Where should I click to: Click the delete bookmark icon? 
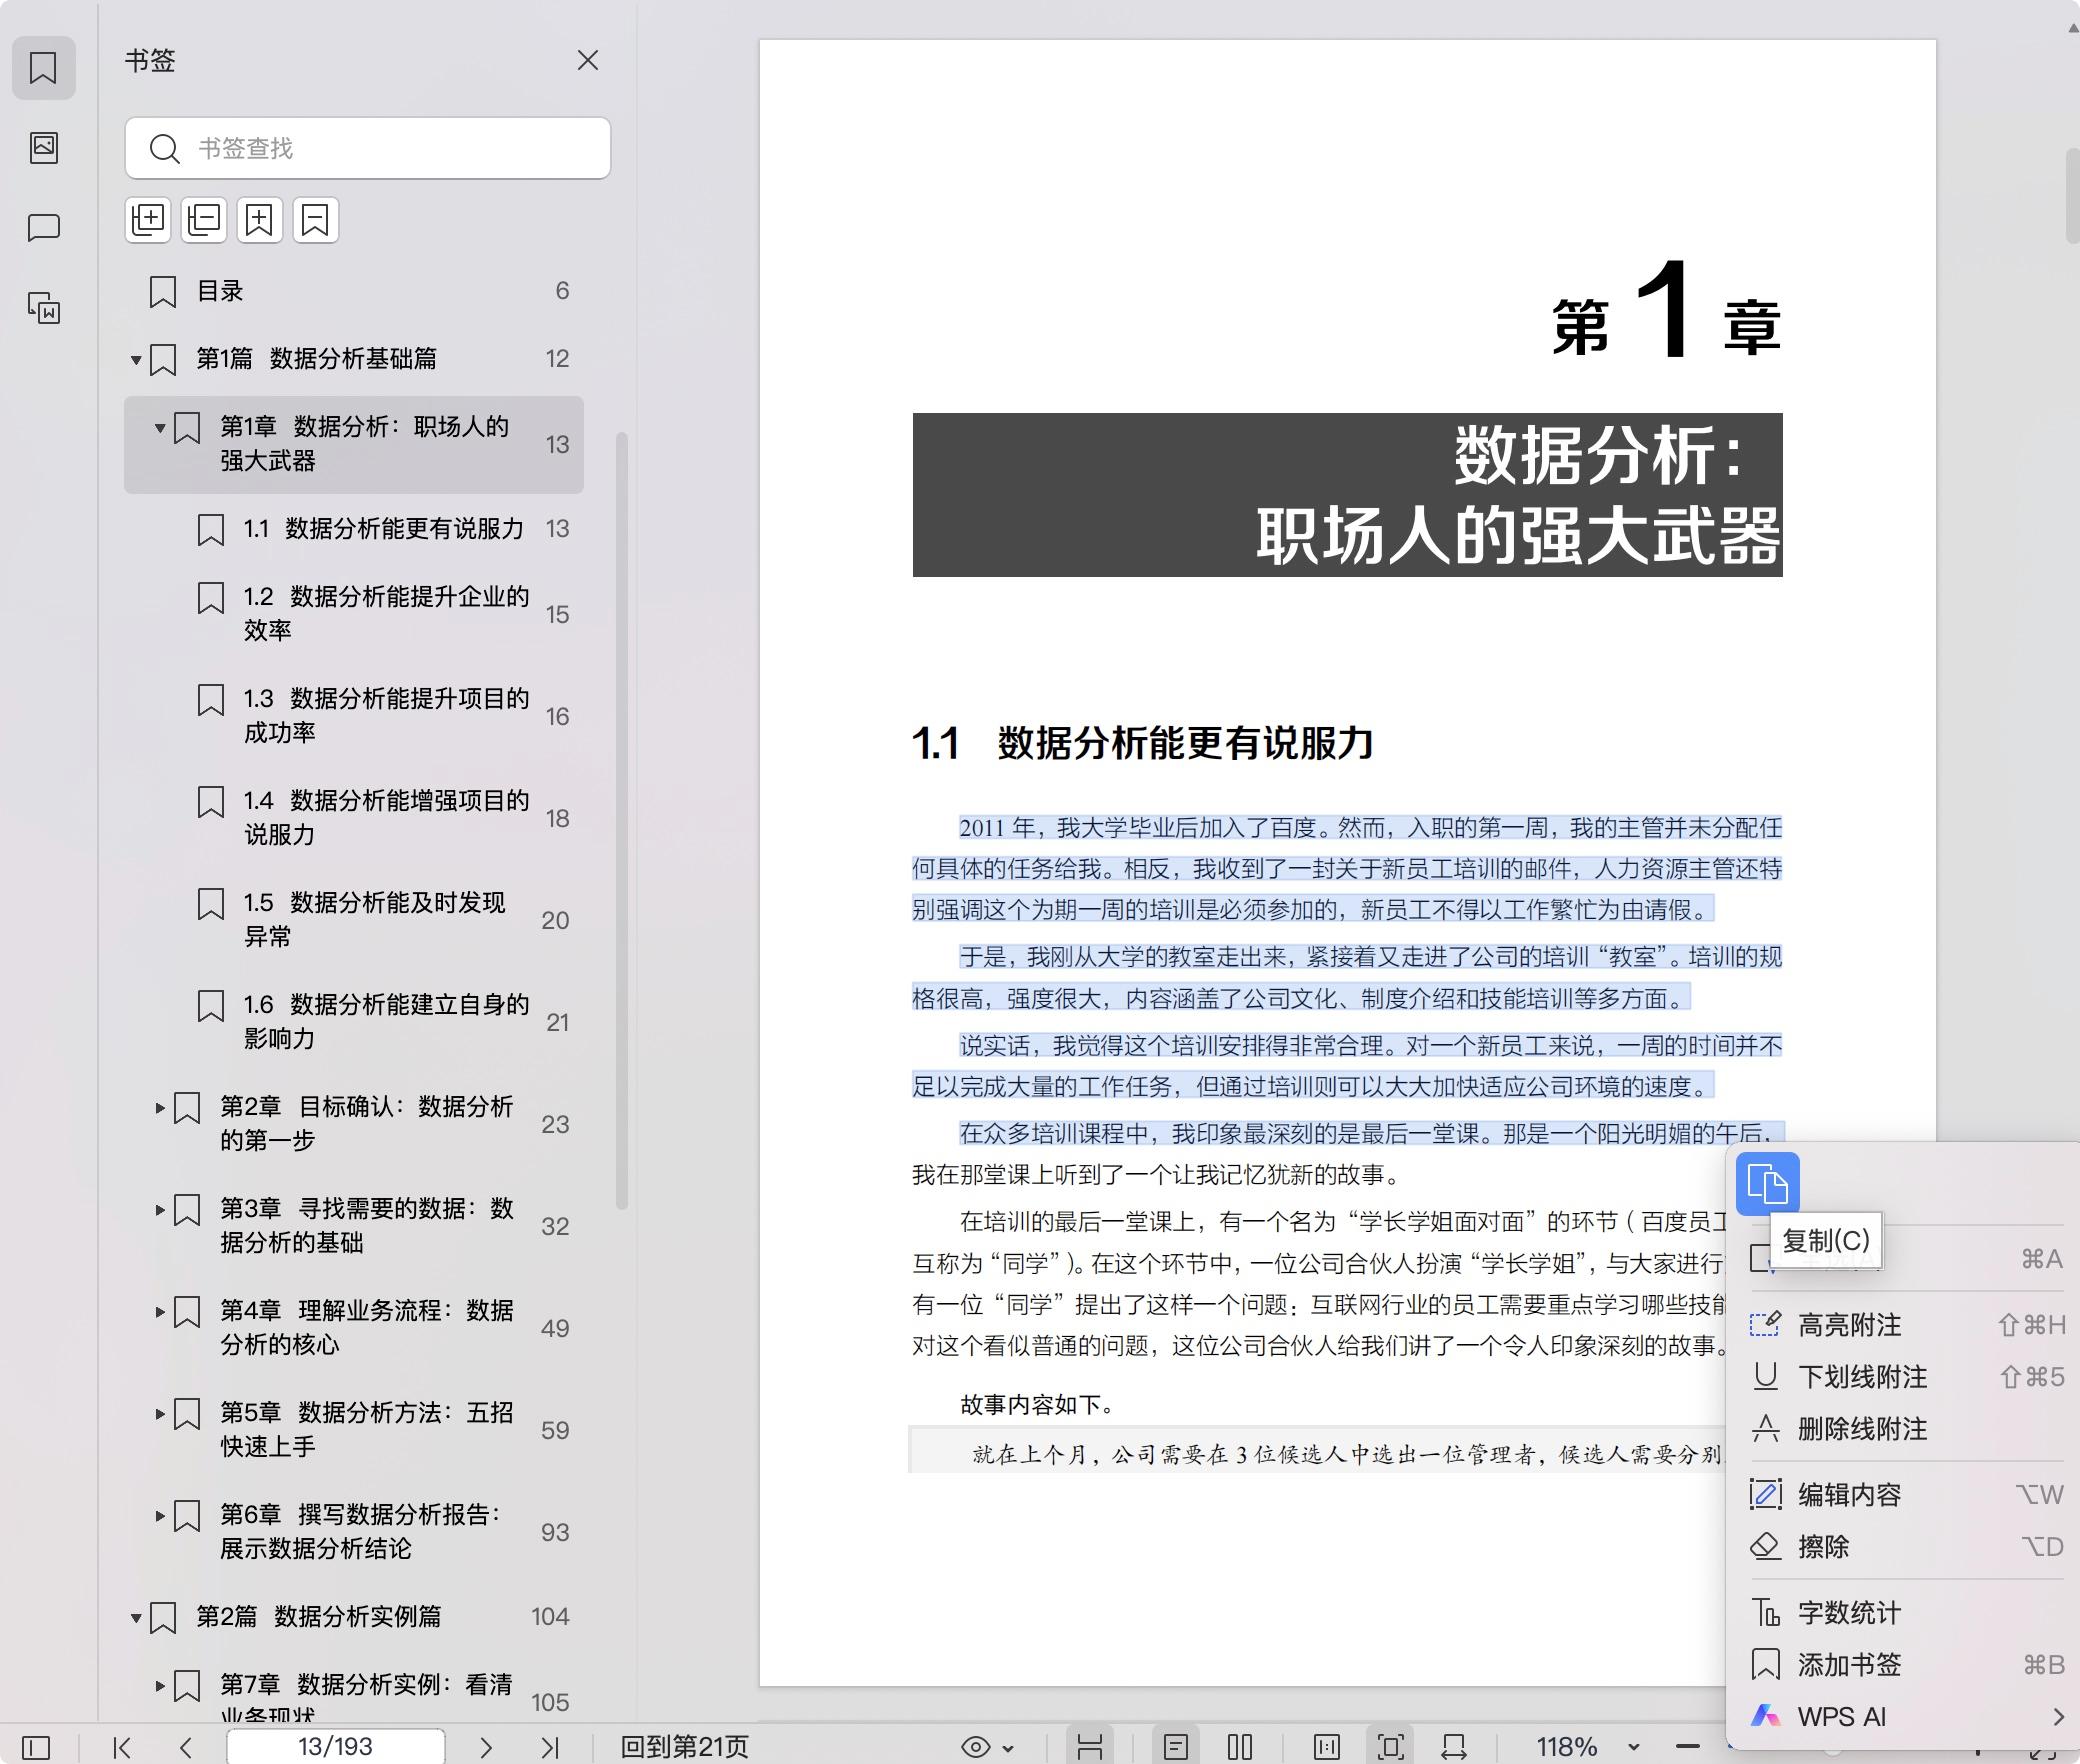tap(316, 220)
